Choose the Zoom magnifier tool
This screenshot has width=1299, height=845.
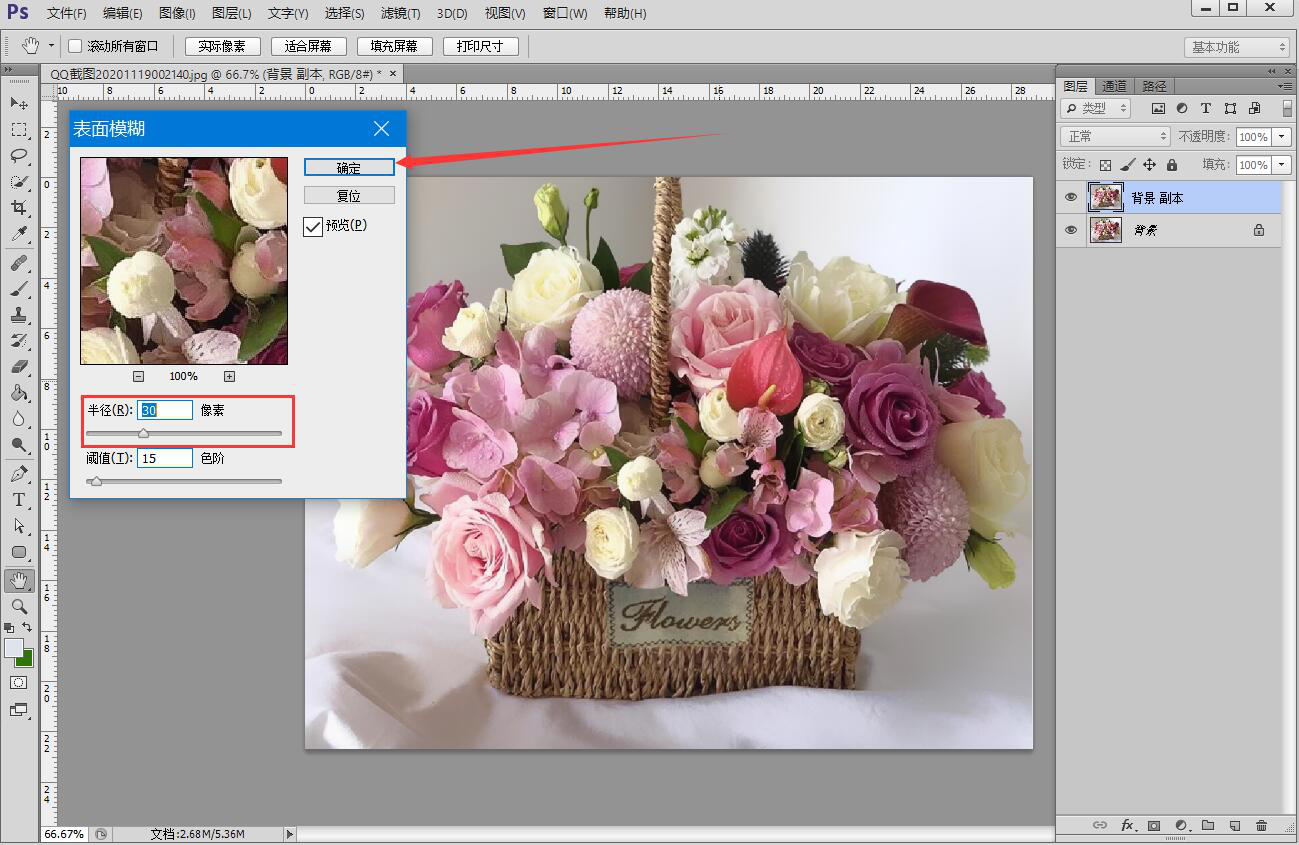coord(19,606)
